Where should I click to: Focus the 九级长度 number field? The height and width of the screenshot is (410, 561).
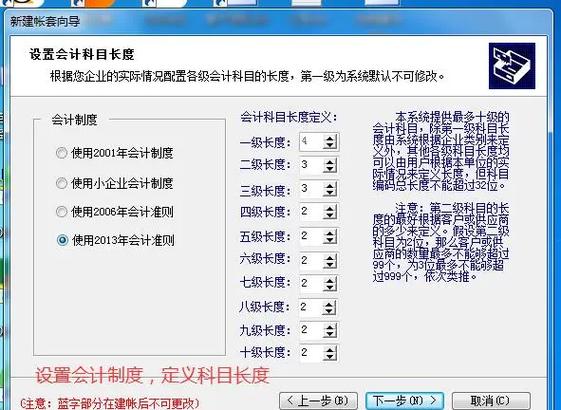tap(311, 330)
